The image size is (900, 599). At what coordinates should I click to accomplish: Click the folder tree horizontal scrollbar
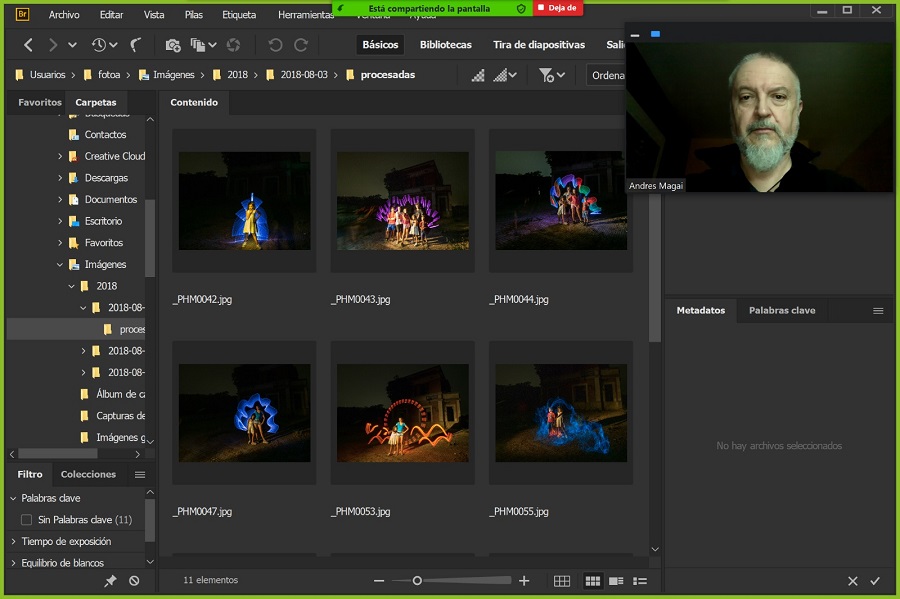click(58, 454)
